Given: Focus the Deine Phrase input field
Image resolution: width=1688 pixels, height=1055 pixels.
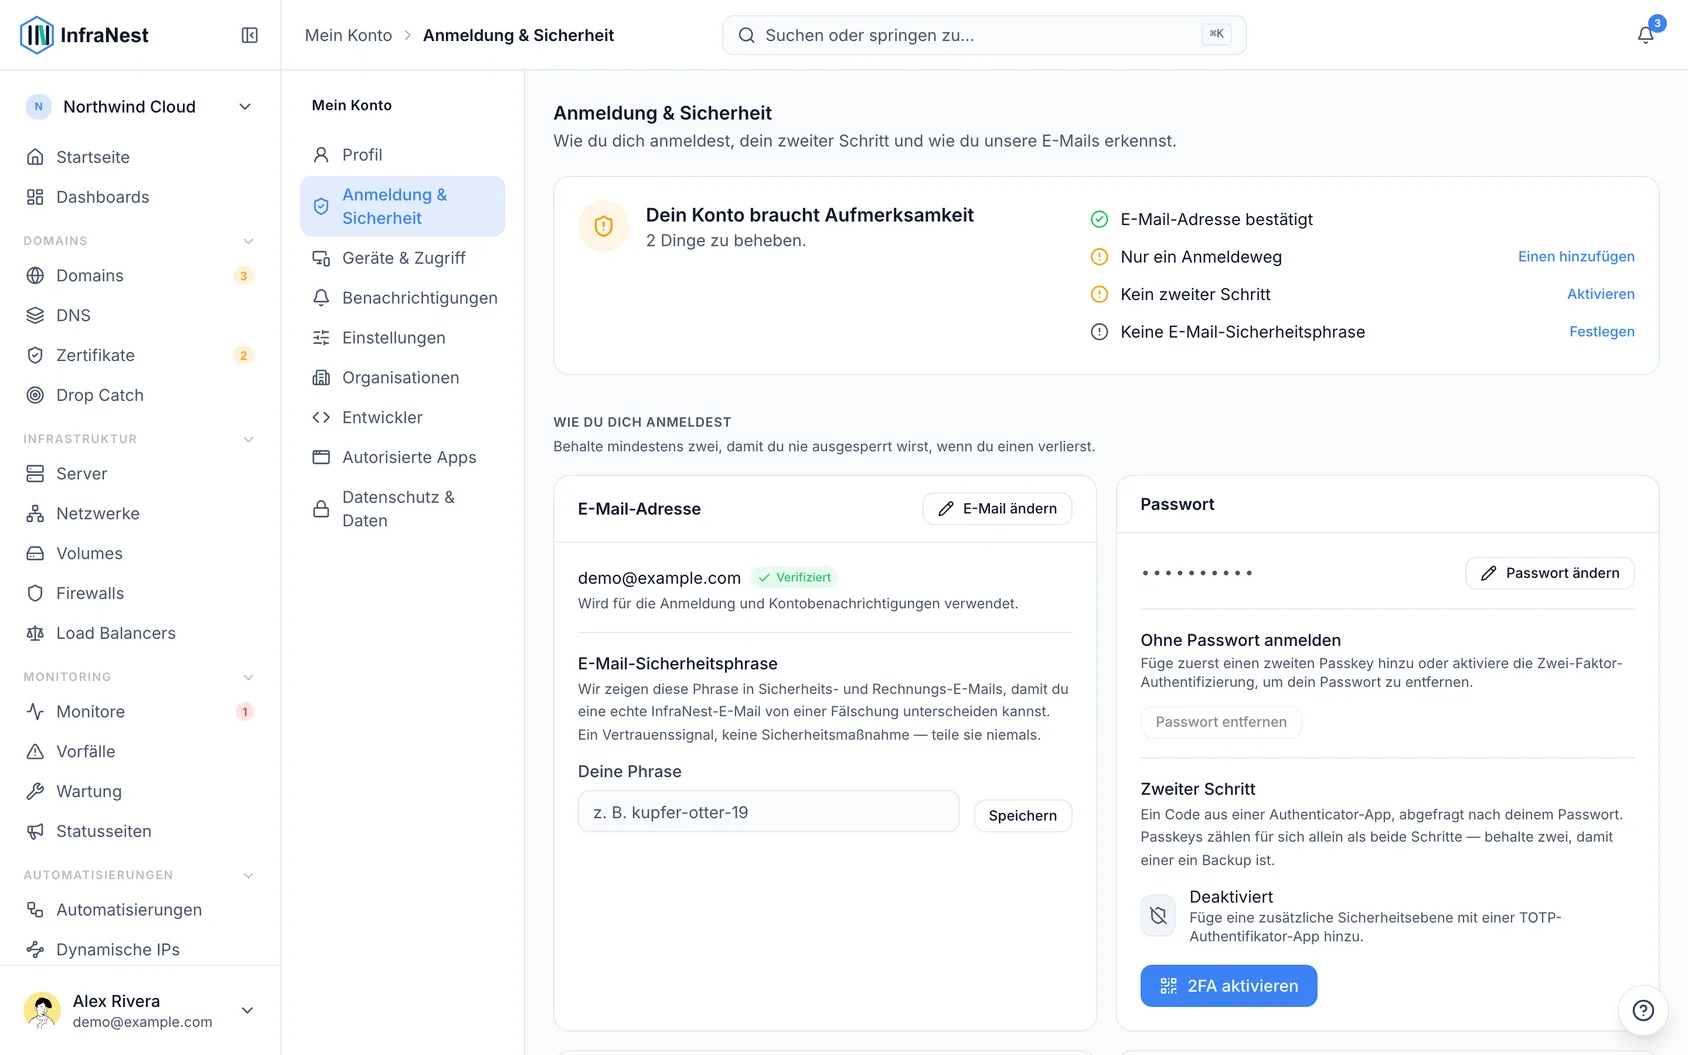Looking at the screenshot, I should (768, 812).
